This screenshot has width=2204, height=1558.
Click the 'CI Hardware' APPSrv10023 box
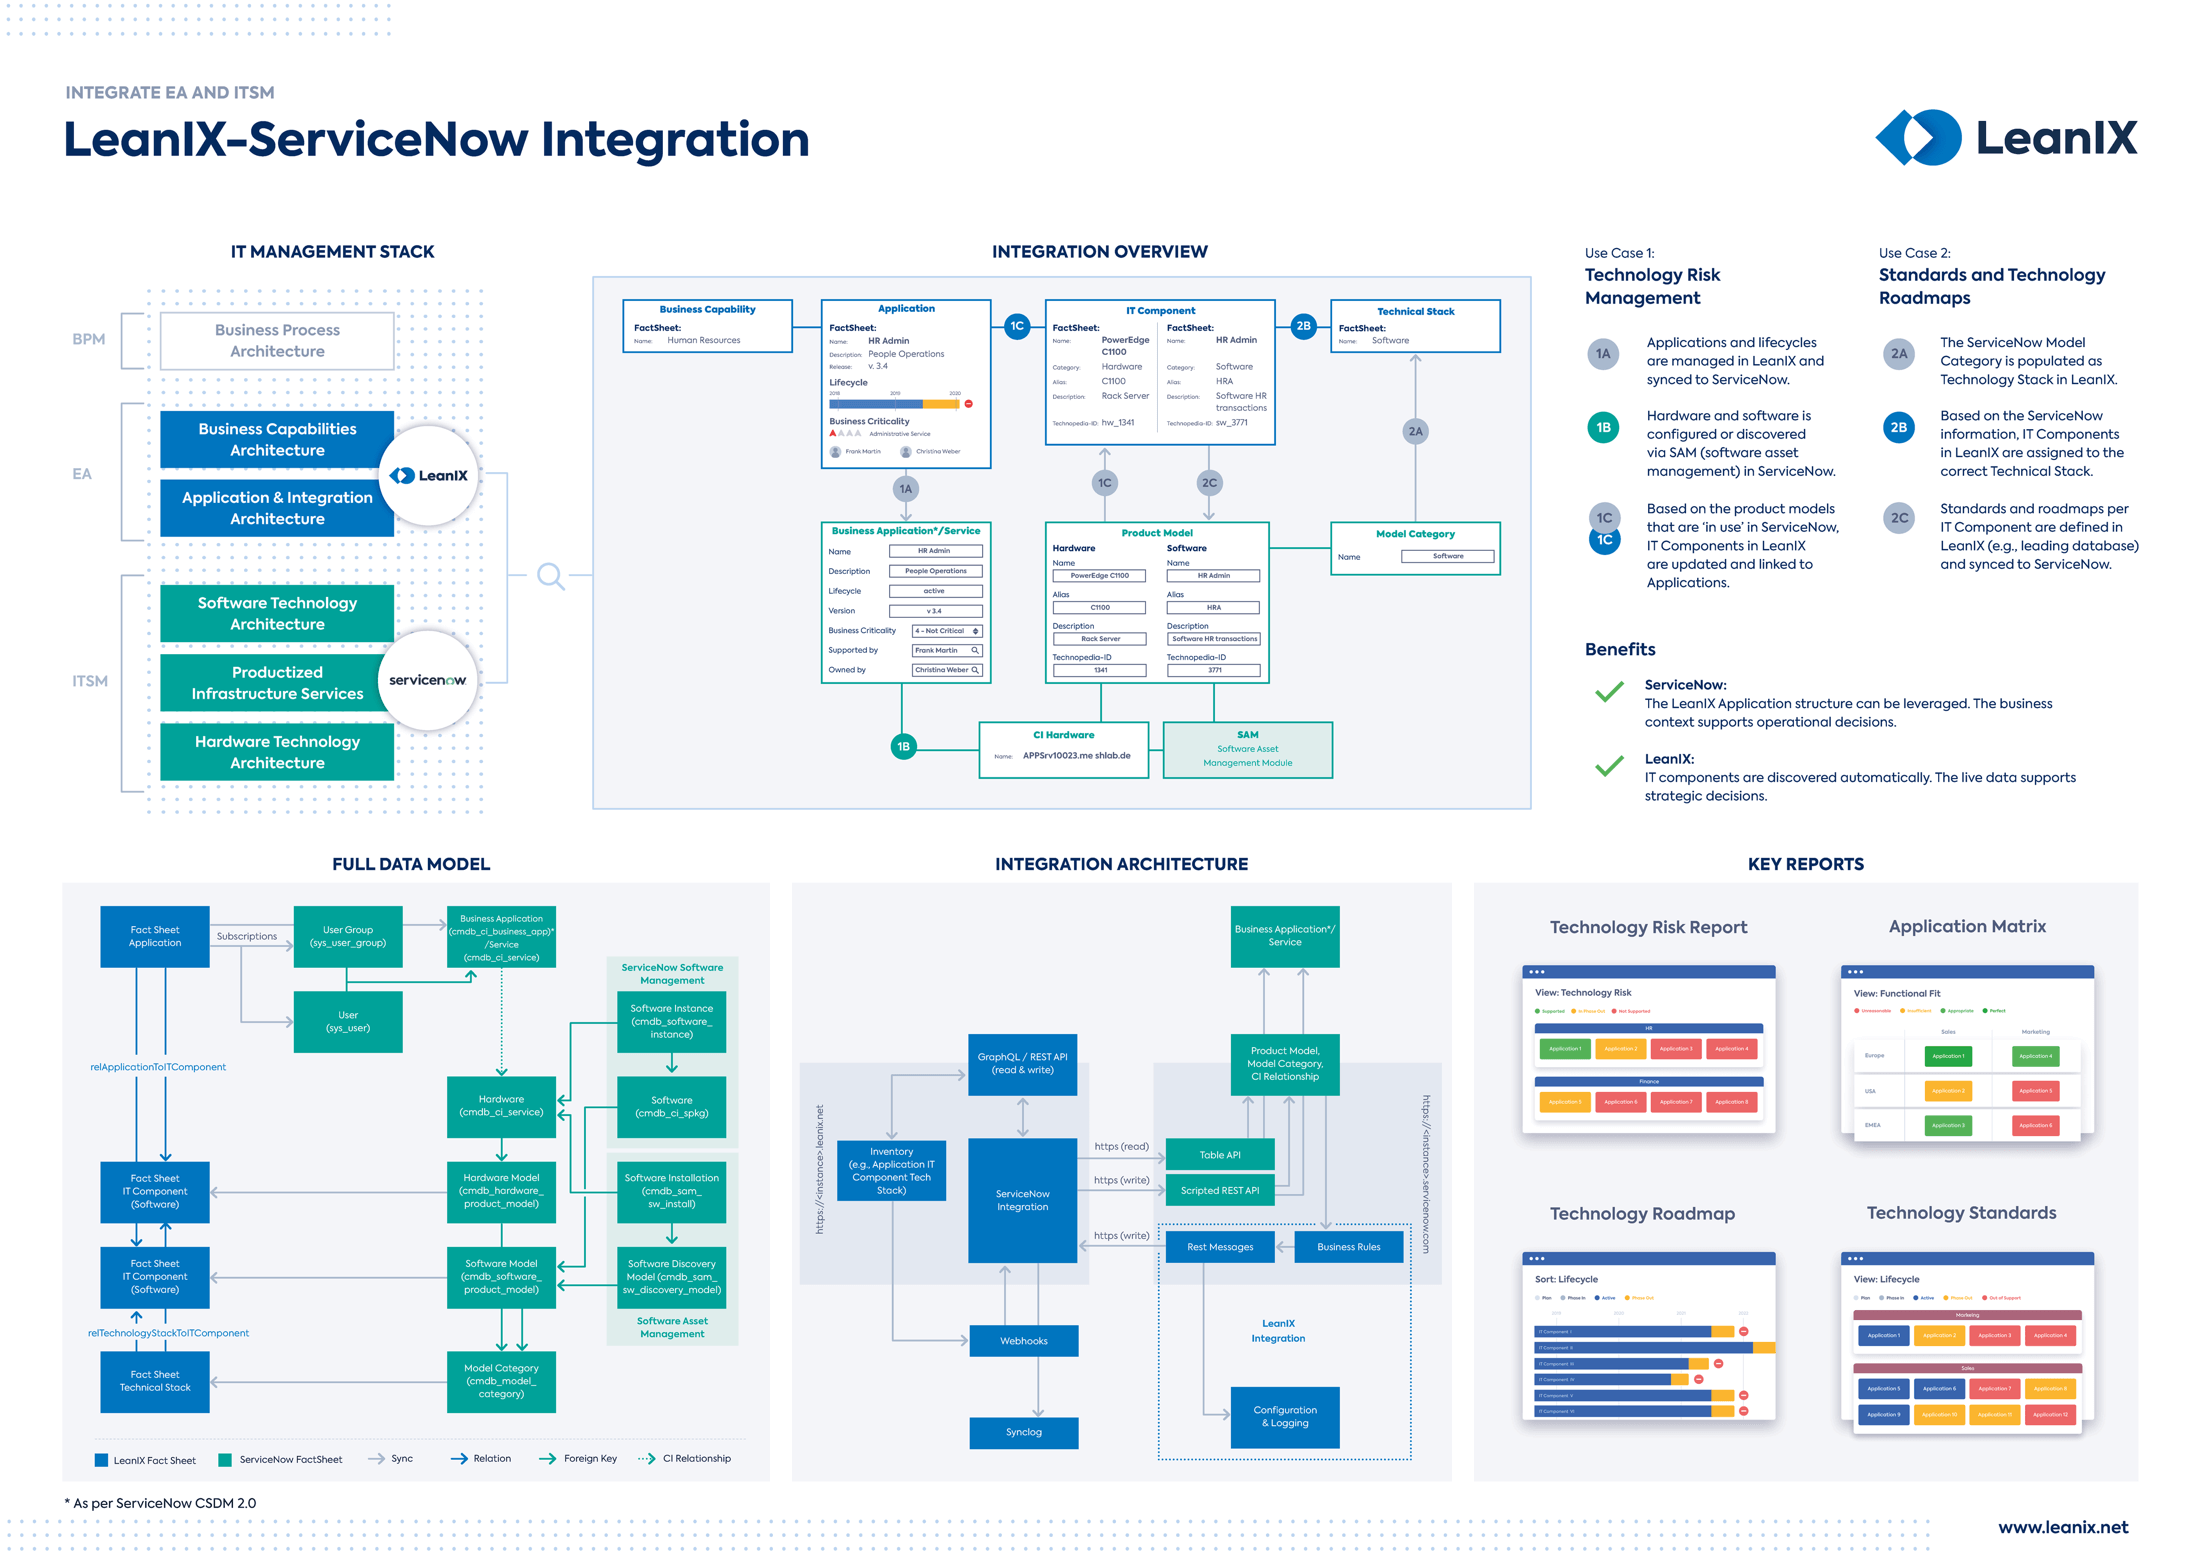point(1064,750)
